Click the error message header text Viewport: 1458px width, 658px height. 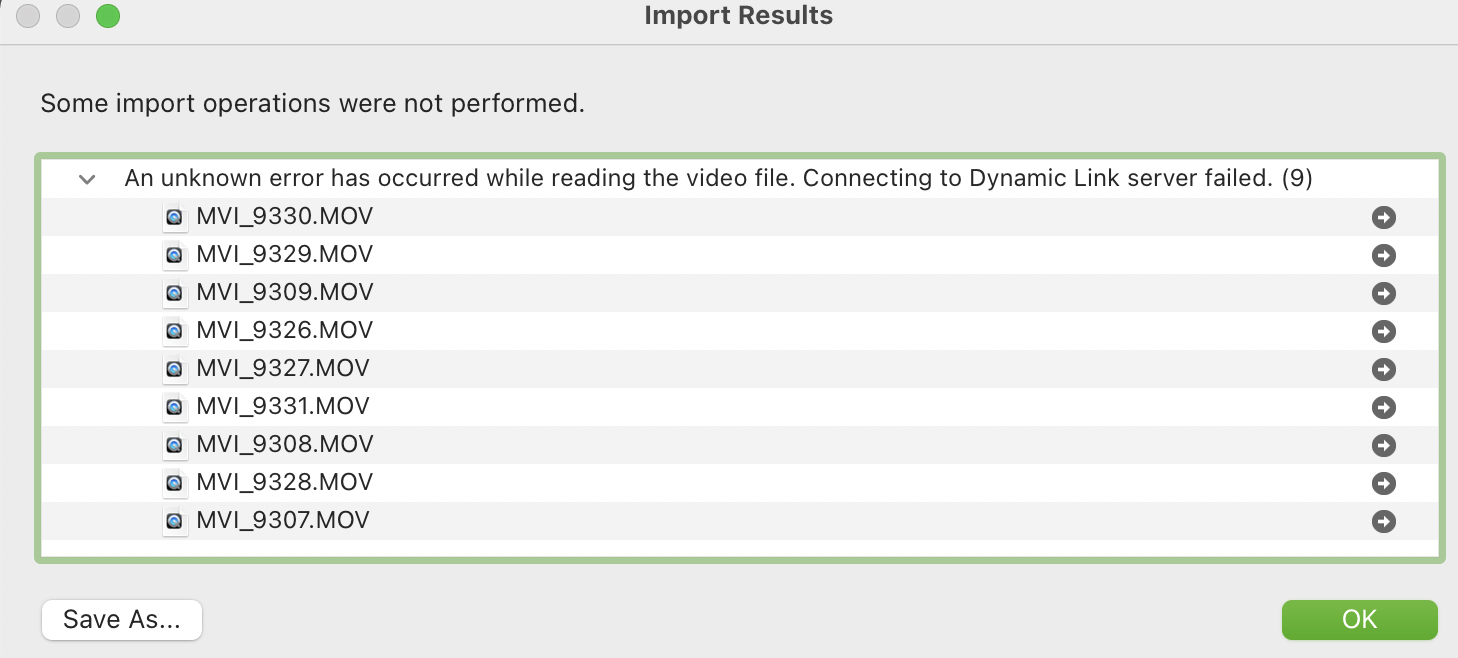(x=718, y=178)
